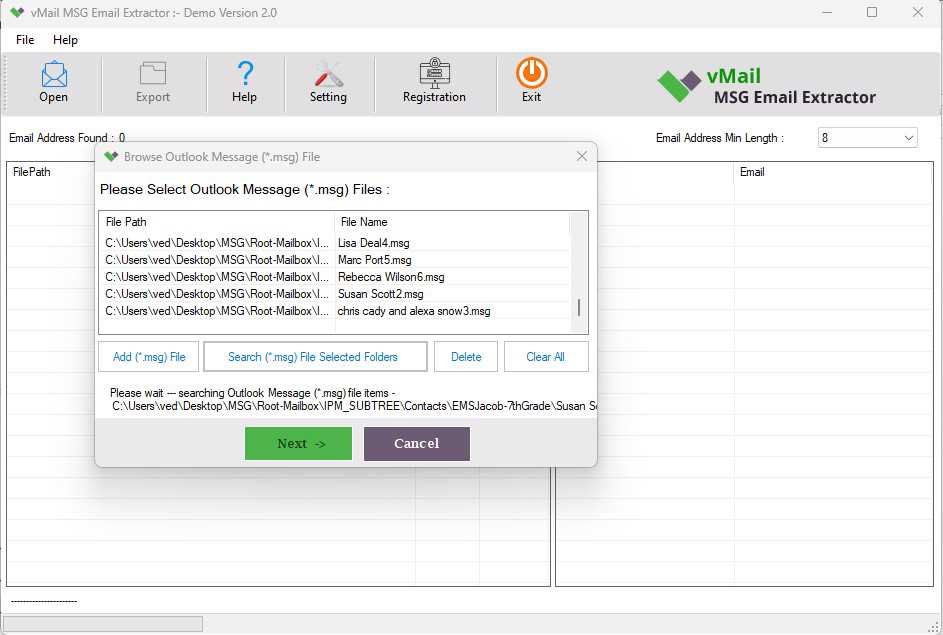This screenshot has width=943, height=635.
Task: Open Setting tools icon
Action: click(x=328, y=73)
